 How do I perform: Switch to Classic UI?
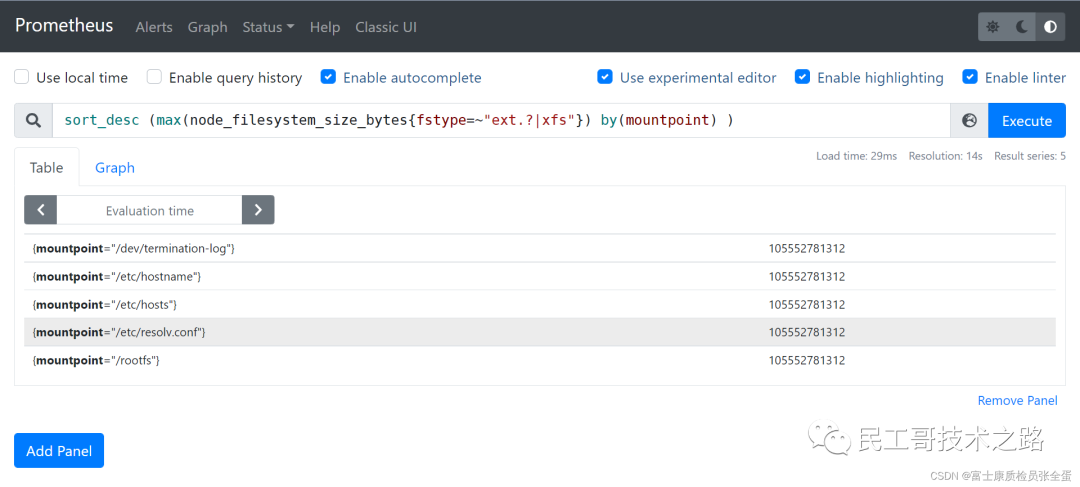pyautogui.click(x=386, y=27)
